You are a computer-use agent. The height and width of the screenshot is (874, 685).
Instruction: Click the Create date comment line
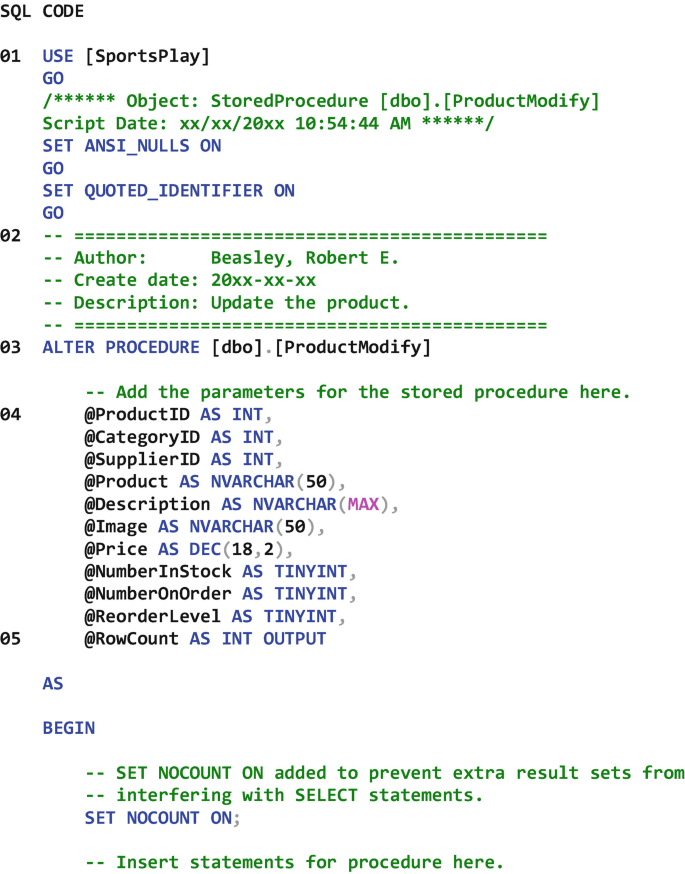click(180, 280)
